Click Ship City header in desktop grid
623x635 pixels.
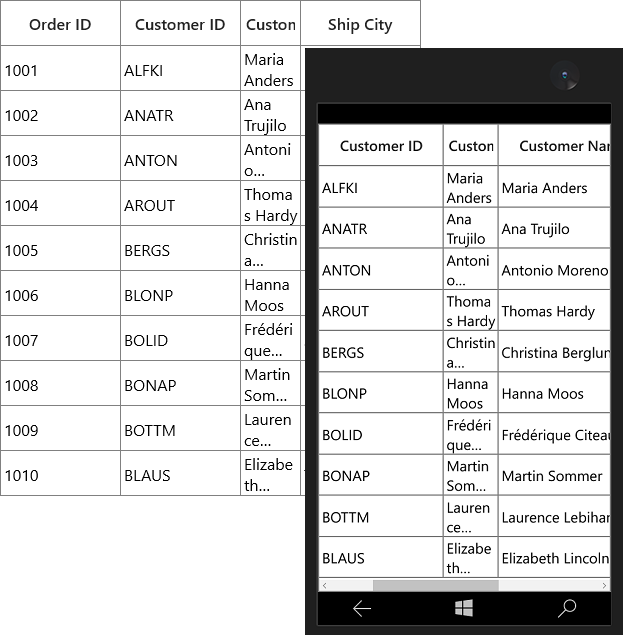pos(360,23)
